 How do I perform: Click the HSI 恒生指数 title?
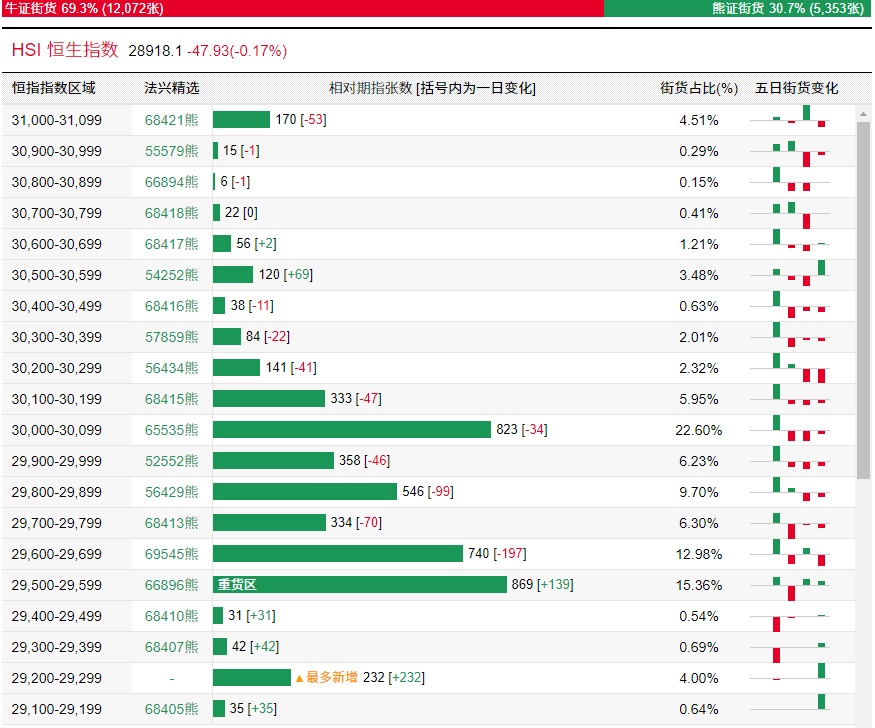[x=65, y=50]
